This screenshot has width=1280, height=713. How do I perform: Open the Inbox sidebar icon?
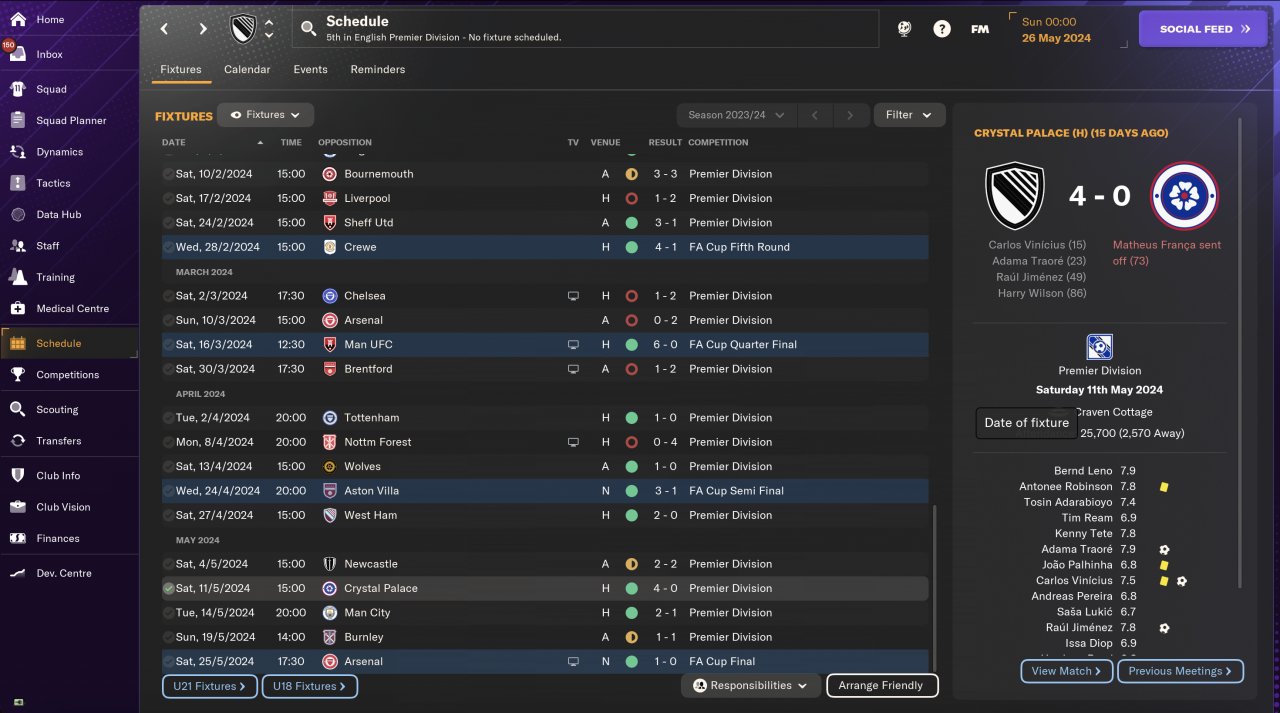17,54
